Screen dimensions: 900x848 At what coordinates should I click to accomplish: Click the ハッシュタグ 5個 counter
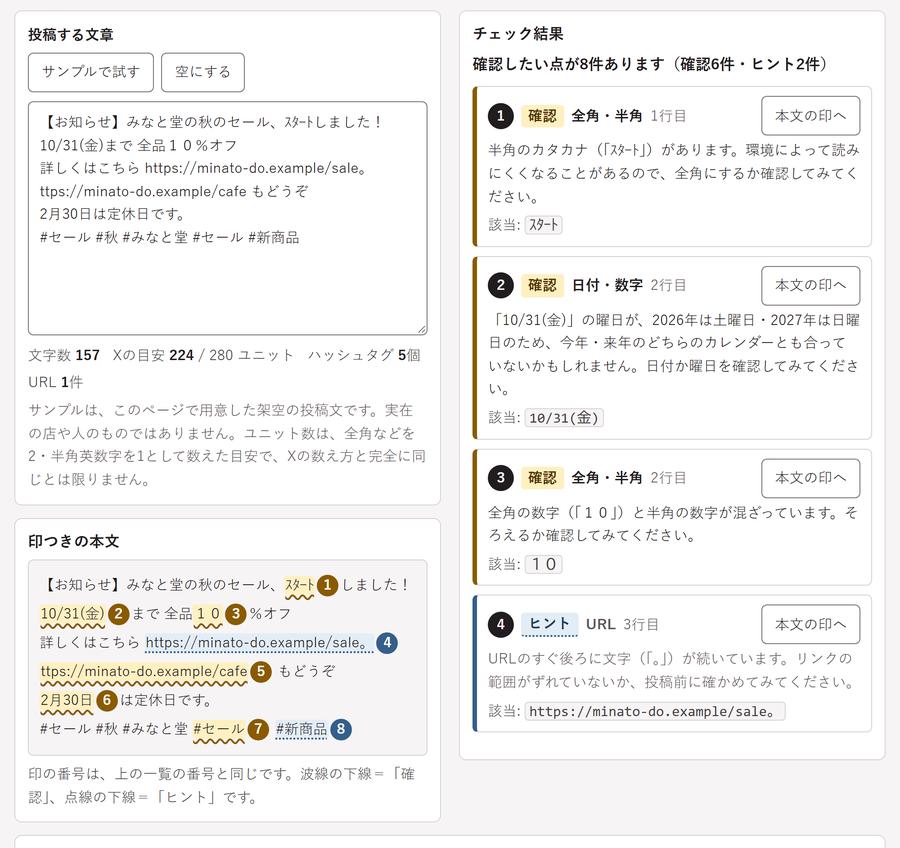[x=364, y=355]
